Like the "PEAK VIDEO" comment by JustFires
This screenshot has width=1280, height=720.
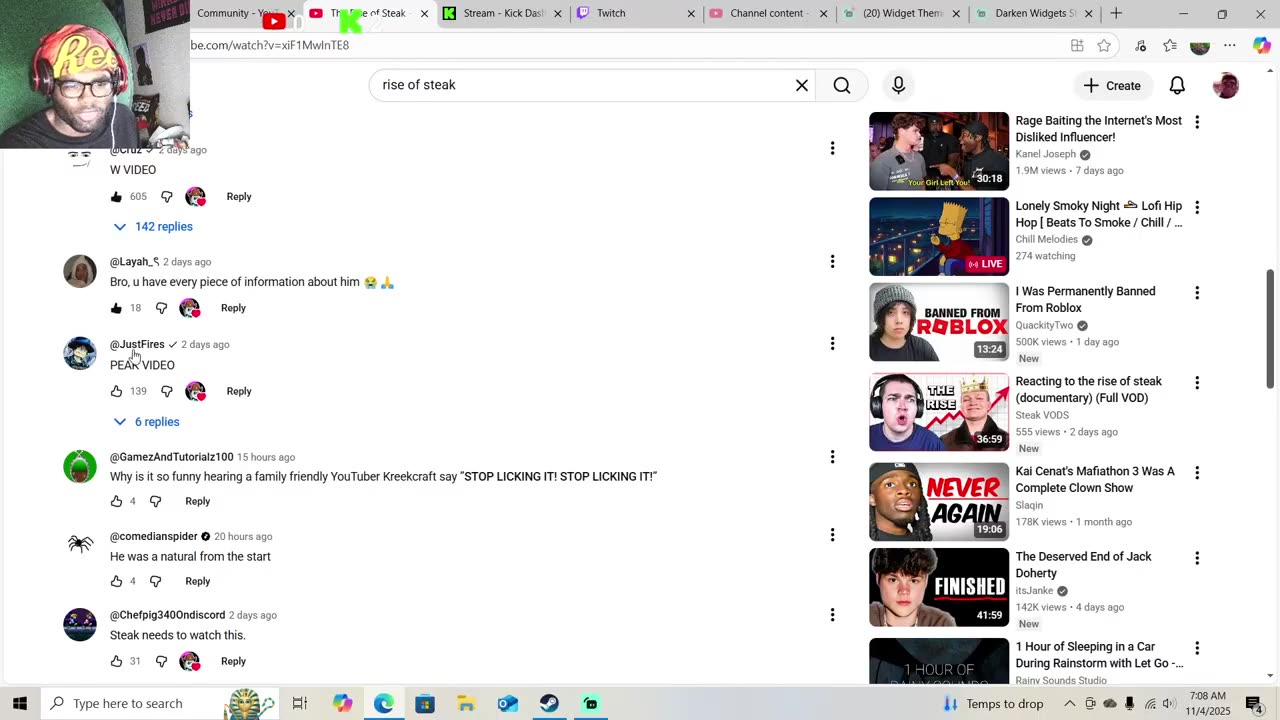coord(116,391)
